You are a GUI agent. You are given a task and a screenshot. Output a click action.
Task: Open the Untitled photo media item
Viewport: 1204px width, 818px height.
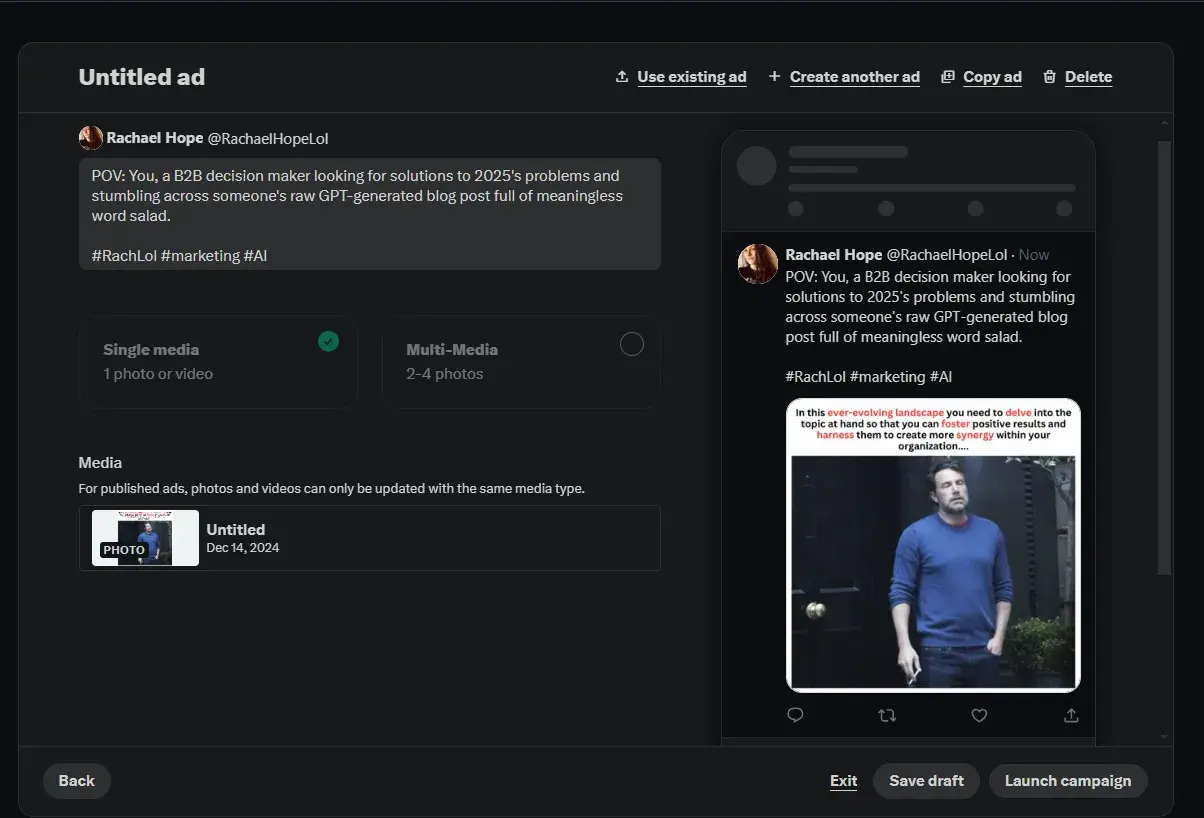[369, 538]
